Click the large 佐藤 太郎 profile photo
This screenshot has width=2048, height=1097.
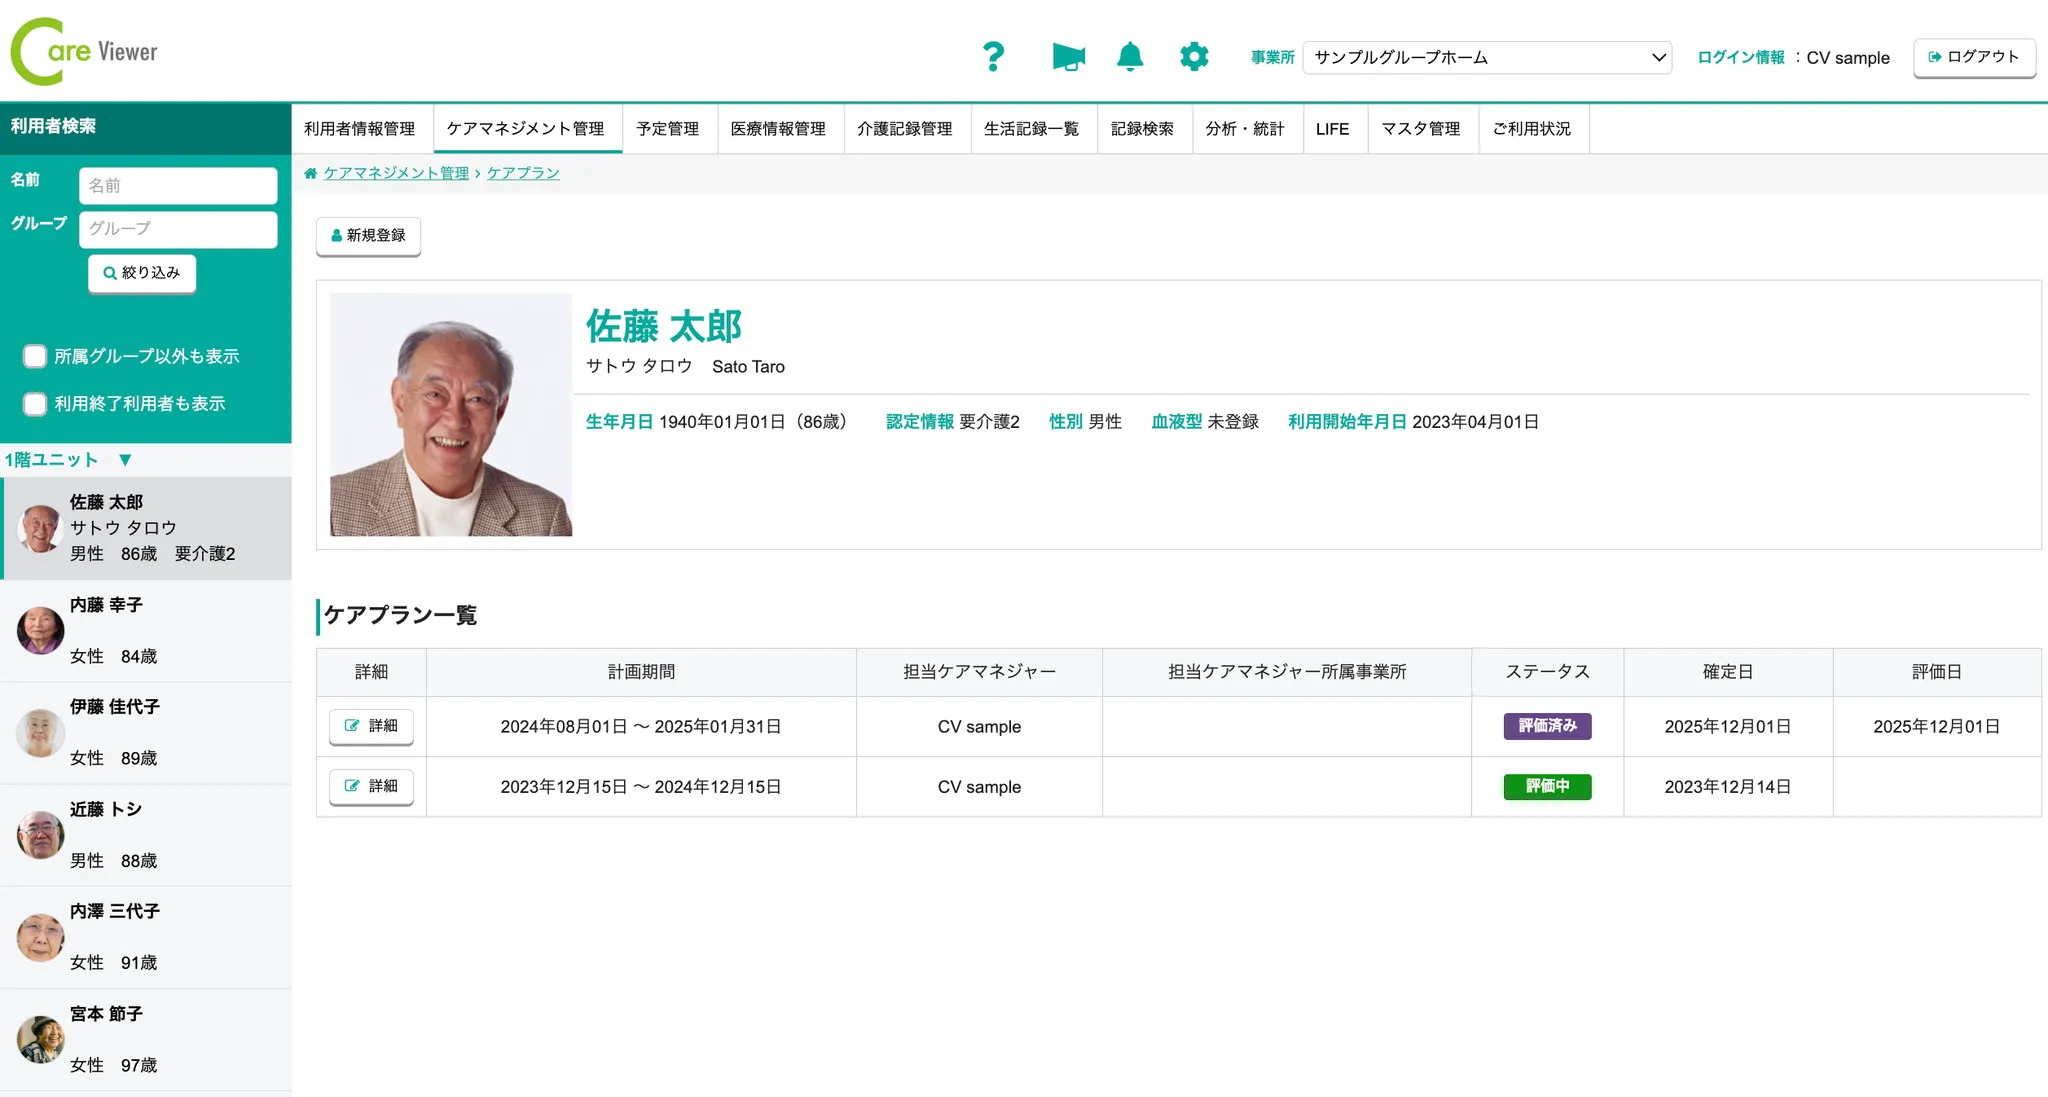[x=451, y=414]
